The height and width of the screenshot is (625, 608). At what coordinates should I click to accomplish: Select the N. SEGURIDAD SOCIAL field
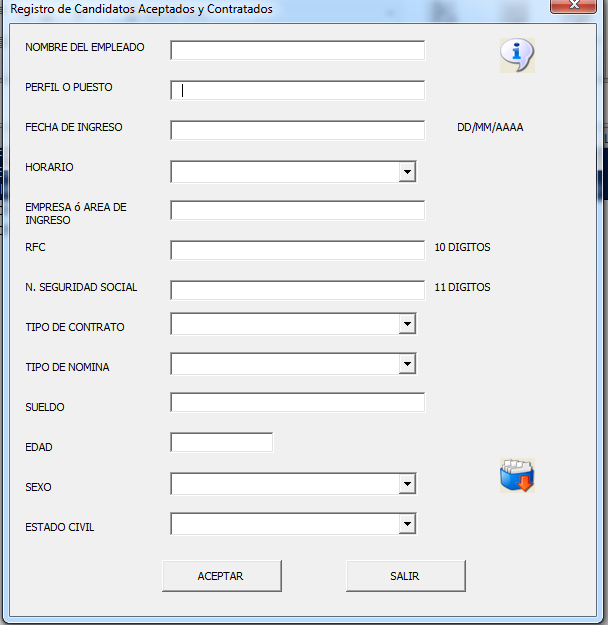pos(297,290)
